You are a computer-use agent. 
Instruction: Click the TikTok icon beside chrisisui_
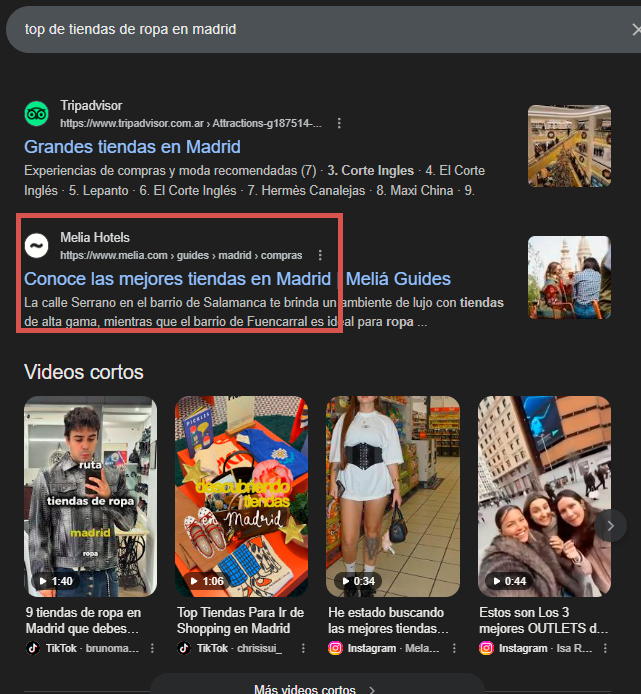tap(184, 648)
